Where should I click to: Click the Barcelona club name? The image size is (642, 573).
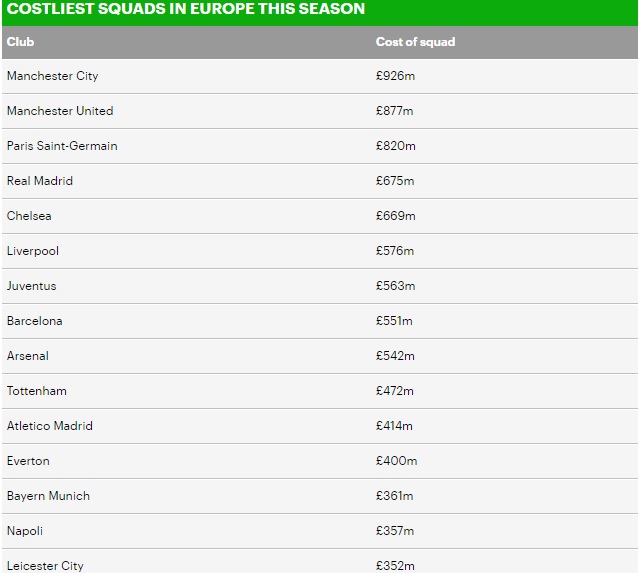click(x=34, y=321)
